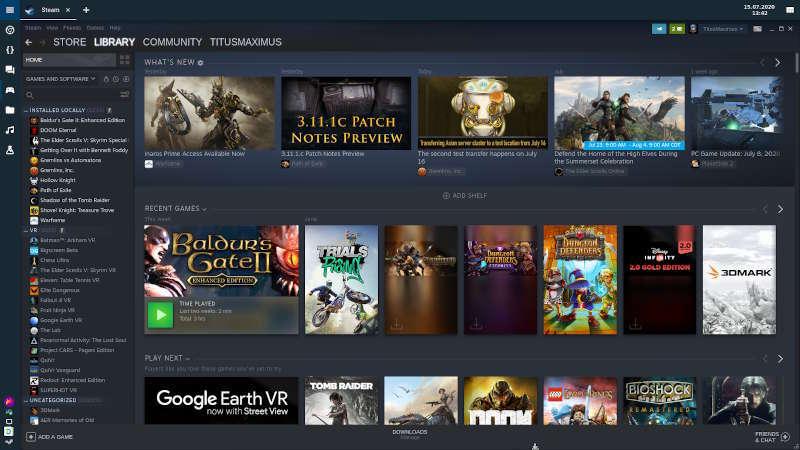The width and height of the screenshot is (800, 450).
Task: Open the folder icon in the left dock
Action: click(10, 110)
